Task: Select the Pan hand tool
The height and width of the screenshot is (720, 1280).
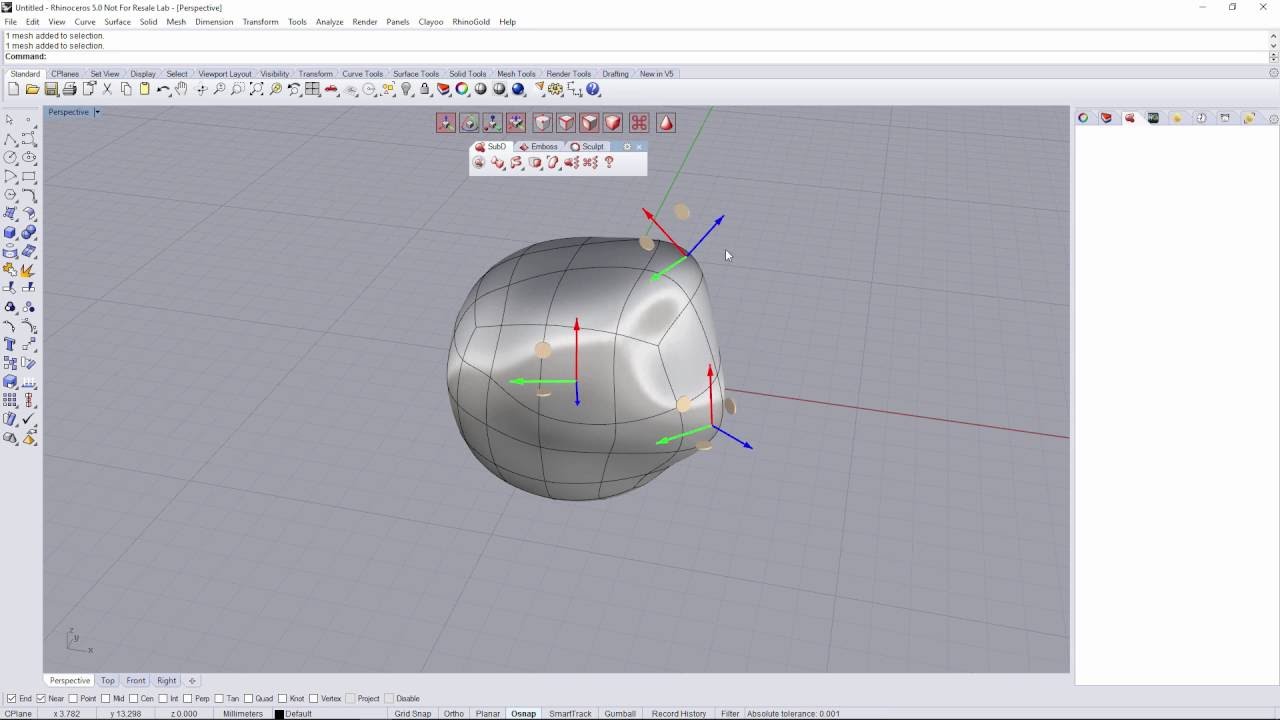Action: point(181,90)
